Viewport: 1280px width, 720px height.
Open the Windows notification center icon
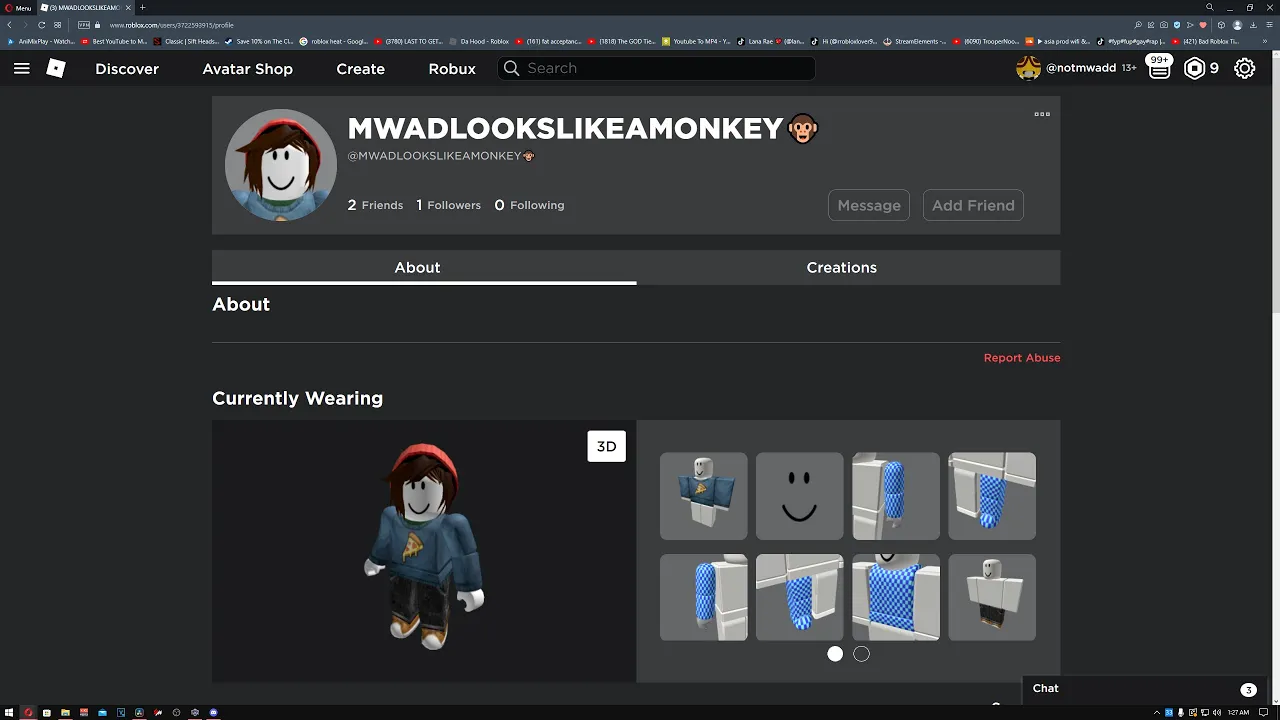point(1264,712)
